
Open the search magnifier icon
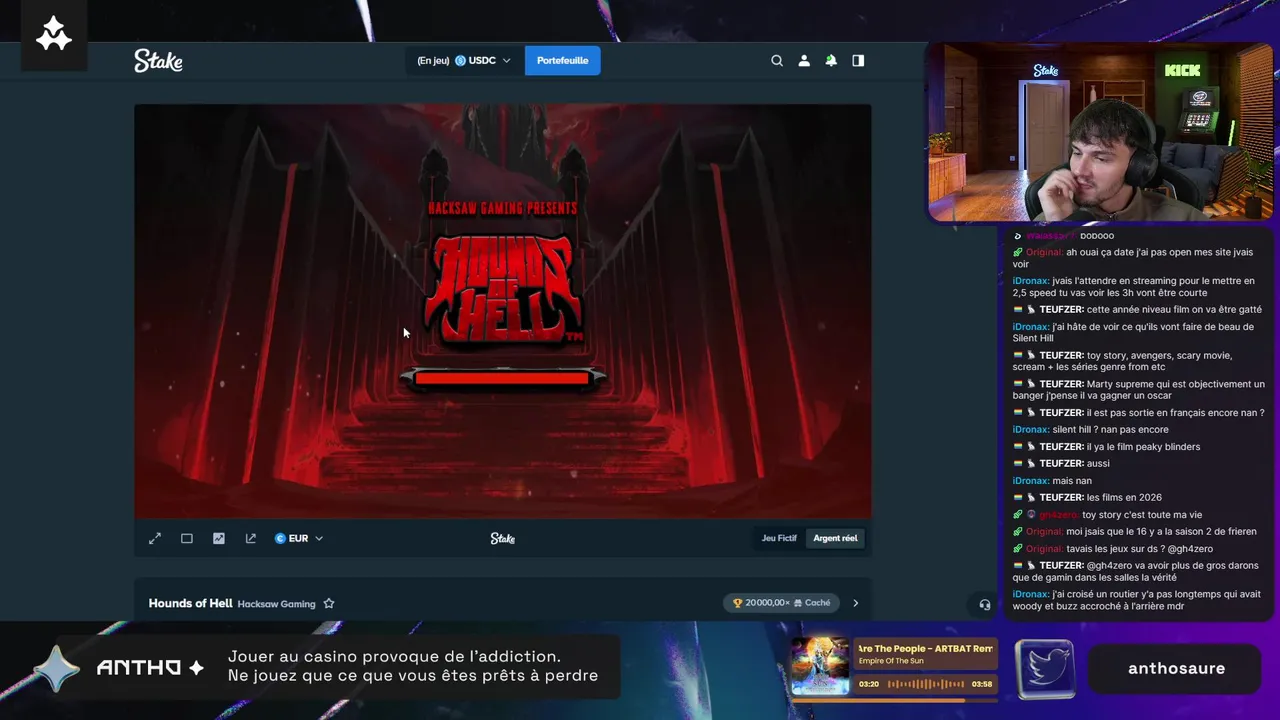click(777, 61)
